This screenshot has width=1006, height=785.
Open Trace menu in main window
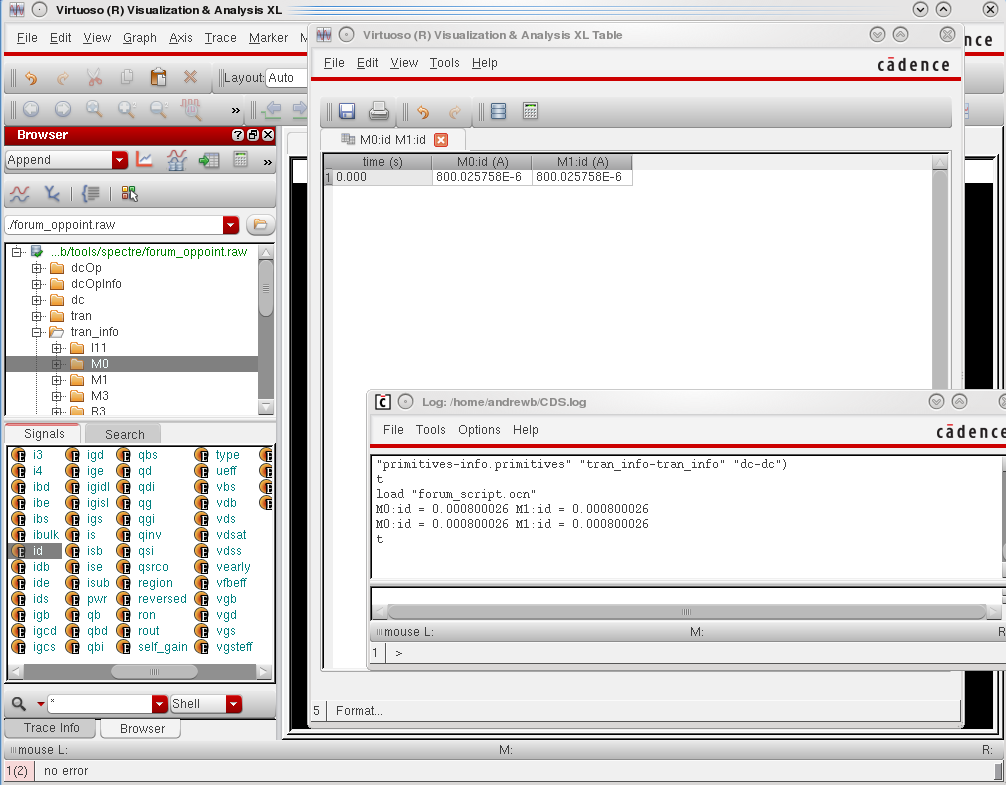(x=220, y=38)
